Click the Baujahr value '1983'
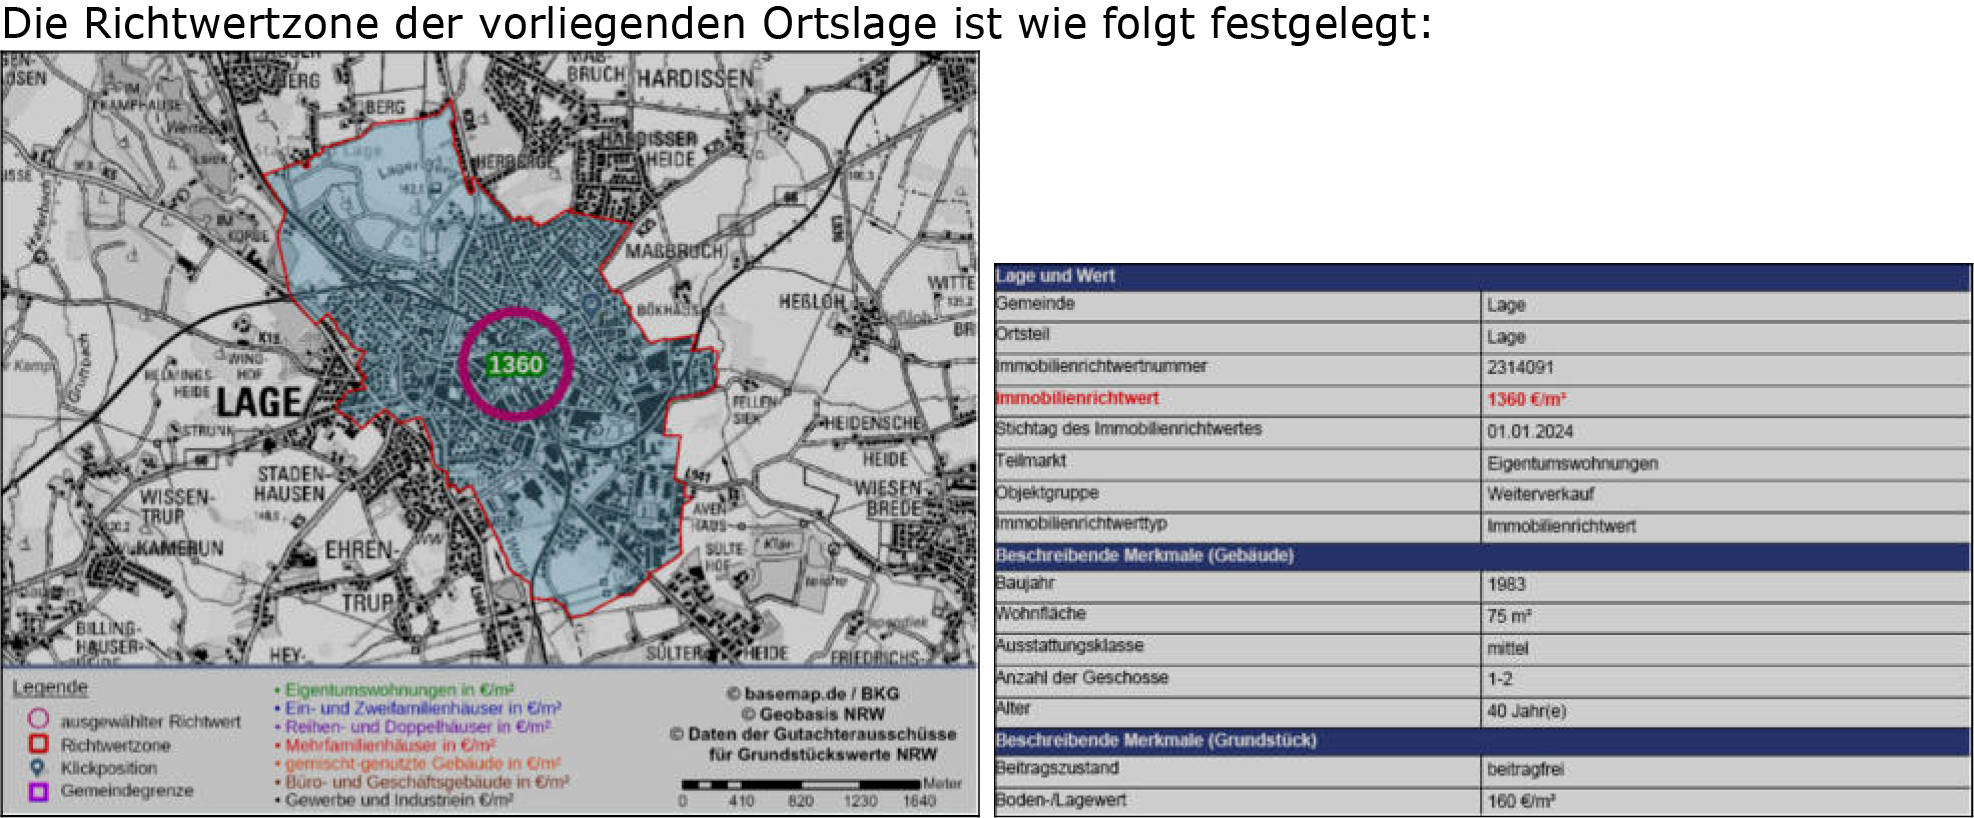The height and width of the screenshot is (818, 1974). [1506, 585]
